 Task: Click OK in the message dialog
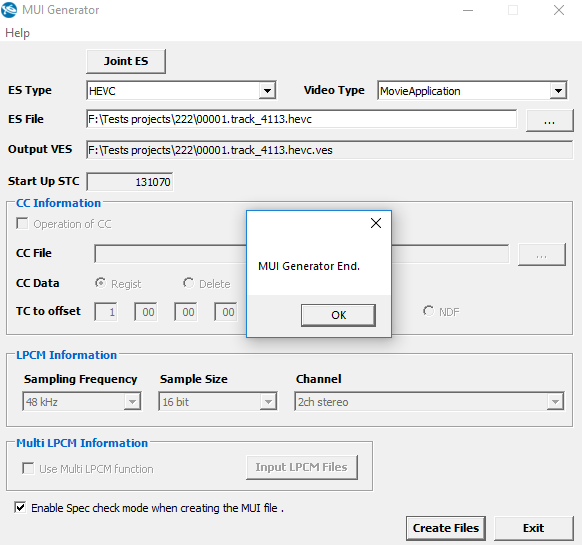(x=338, y=315)
